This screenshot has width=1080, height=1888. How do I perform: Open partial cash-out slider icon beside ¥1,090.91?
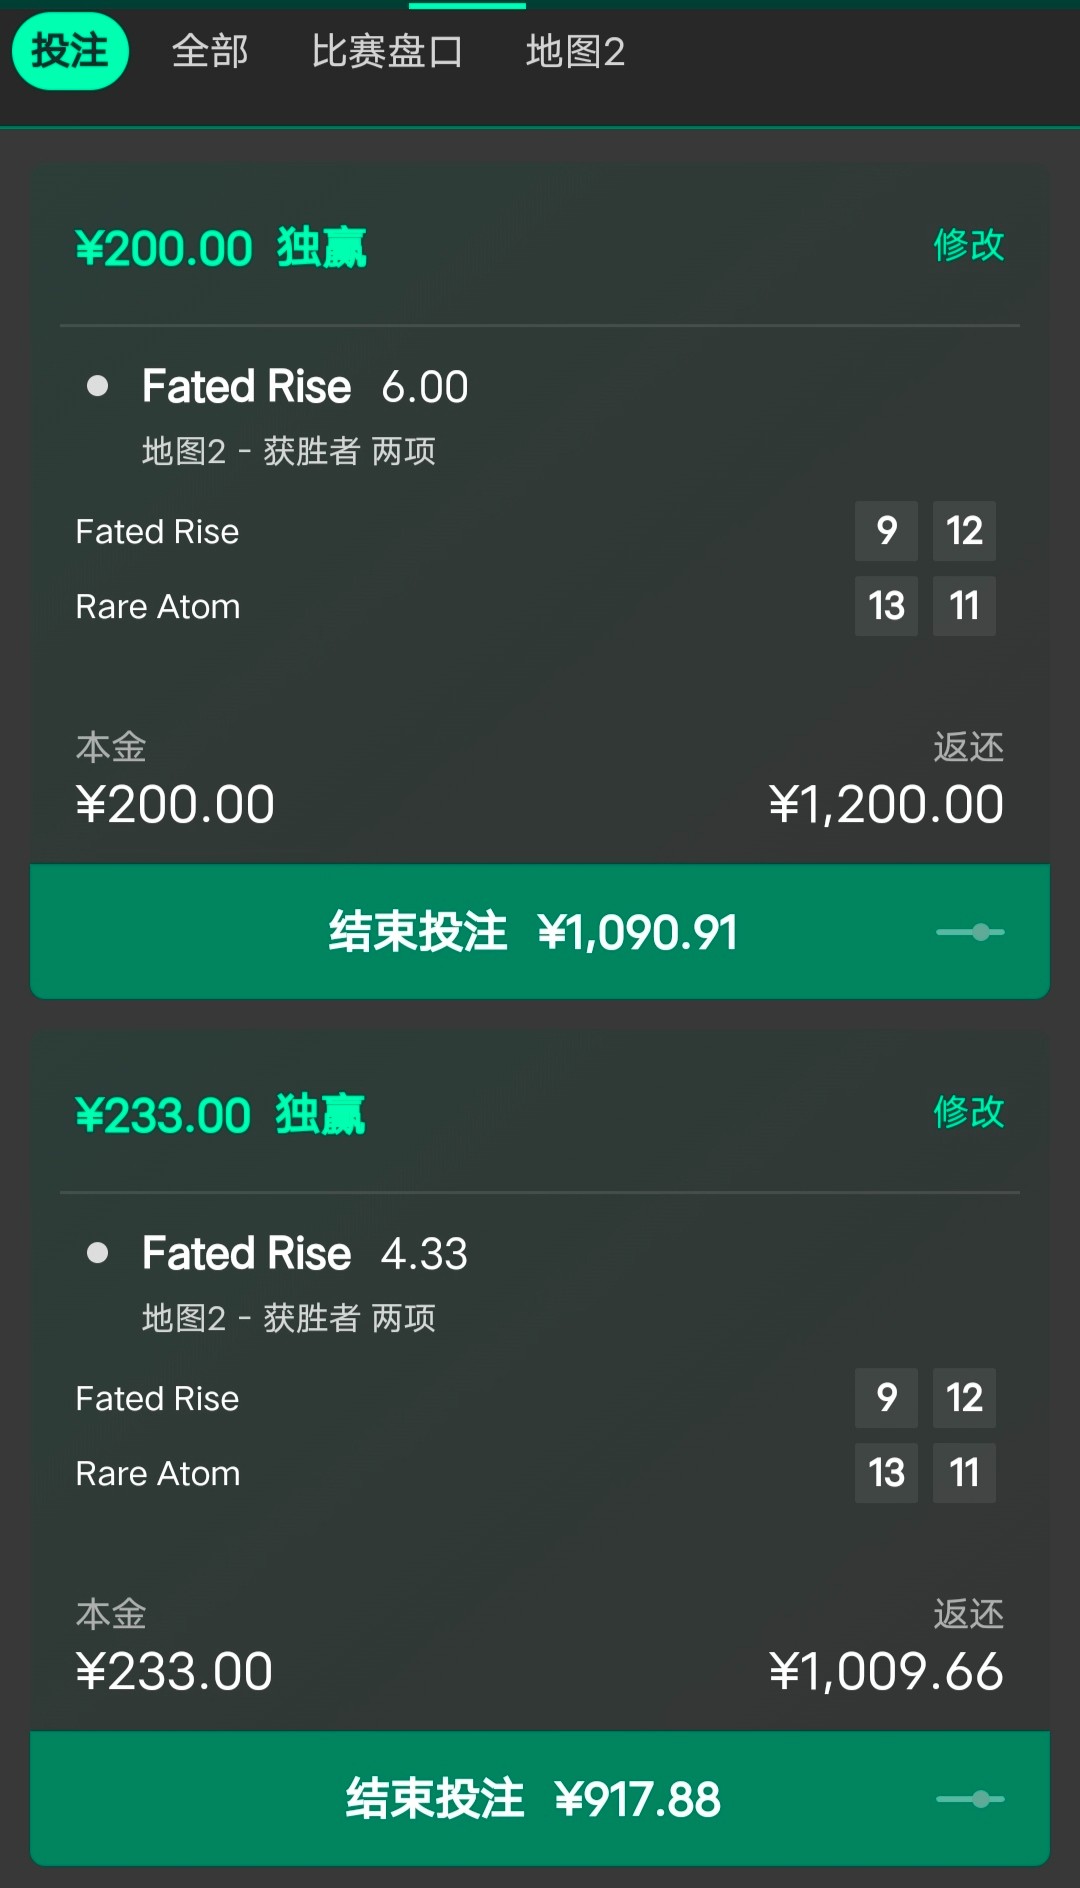click(971, 932)
